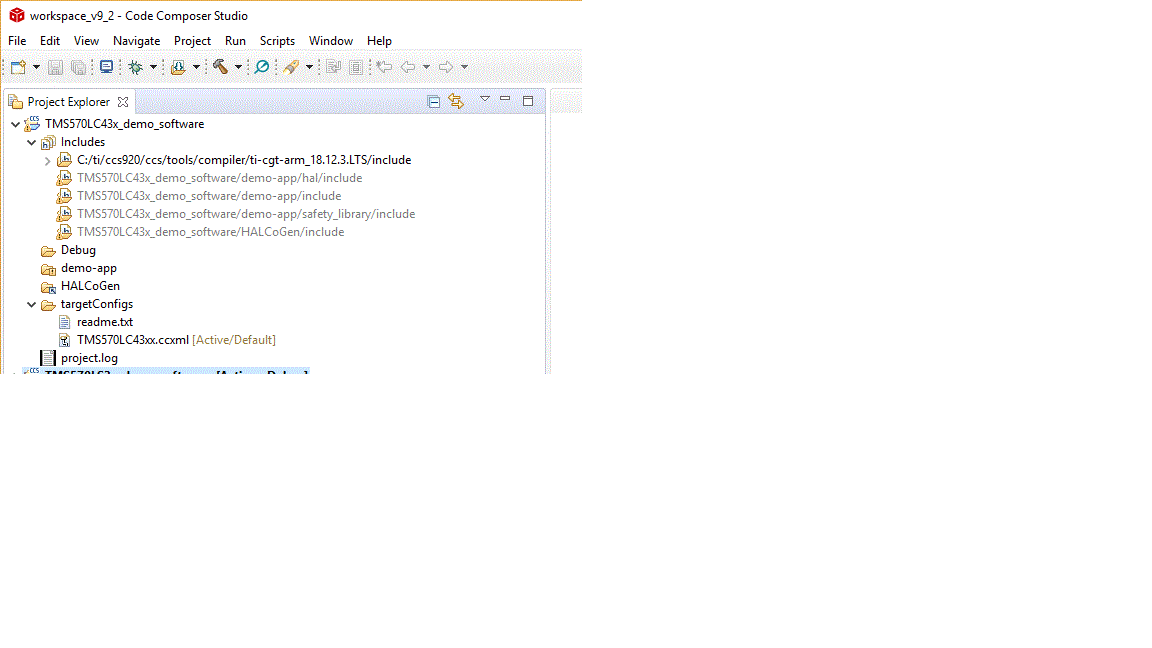Collapse the TMS570LC43x_demo_software project node

[15, 125]
